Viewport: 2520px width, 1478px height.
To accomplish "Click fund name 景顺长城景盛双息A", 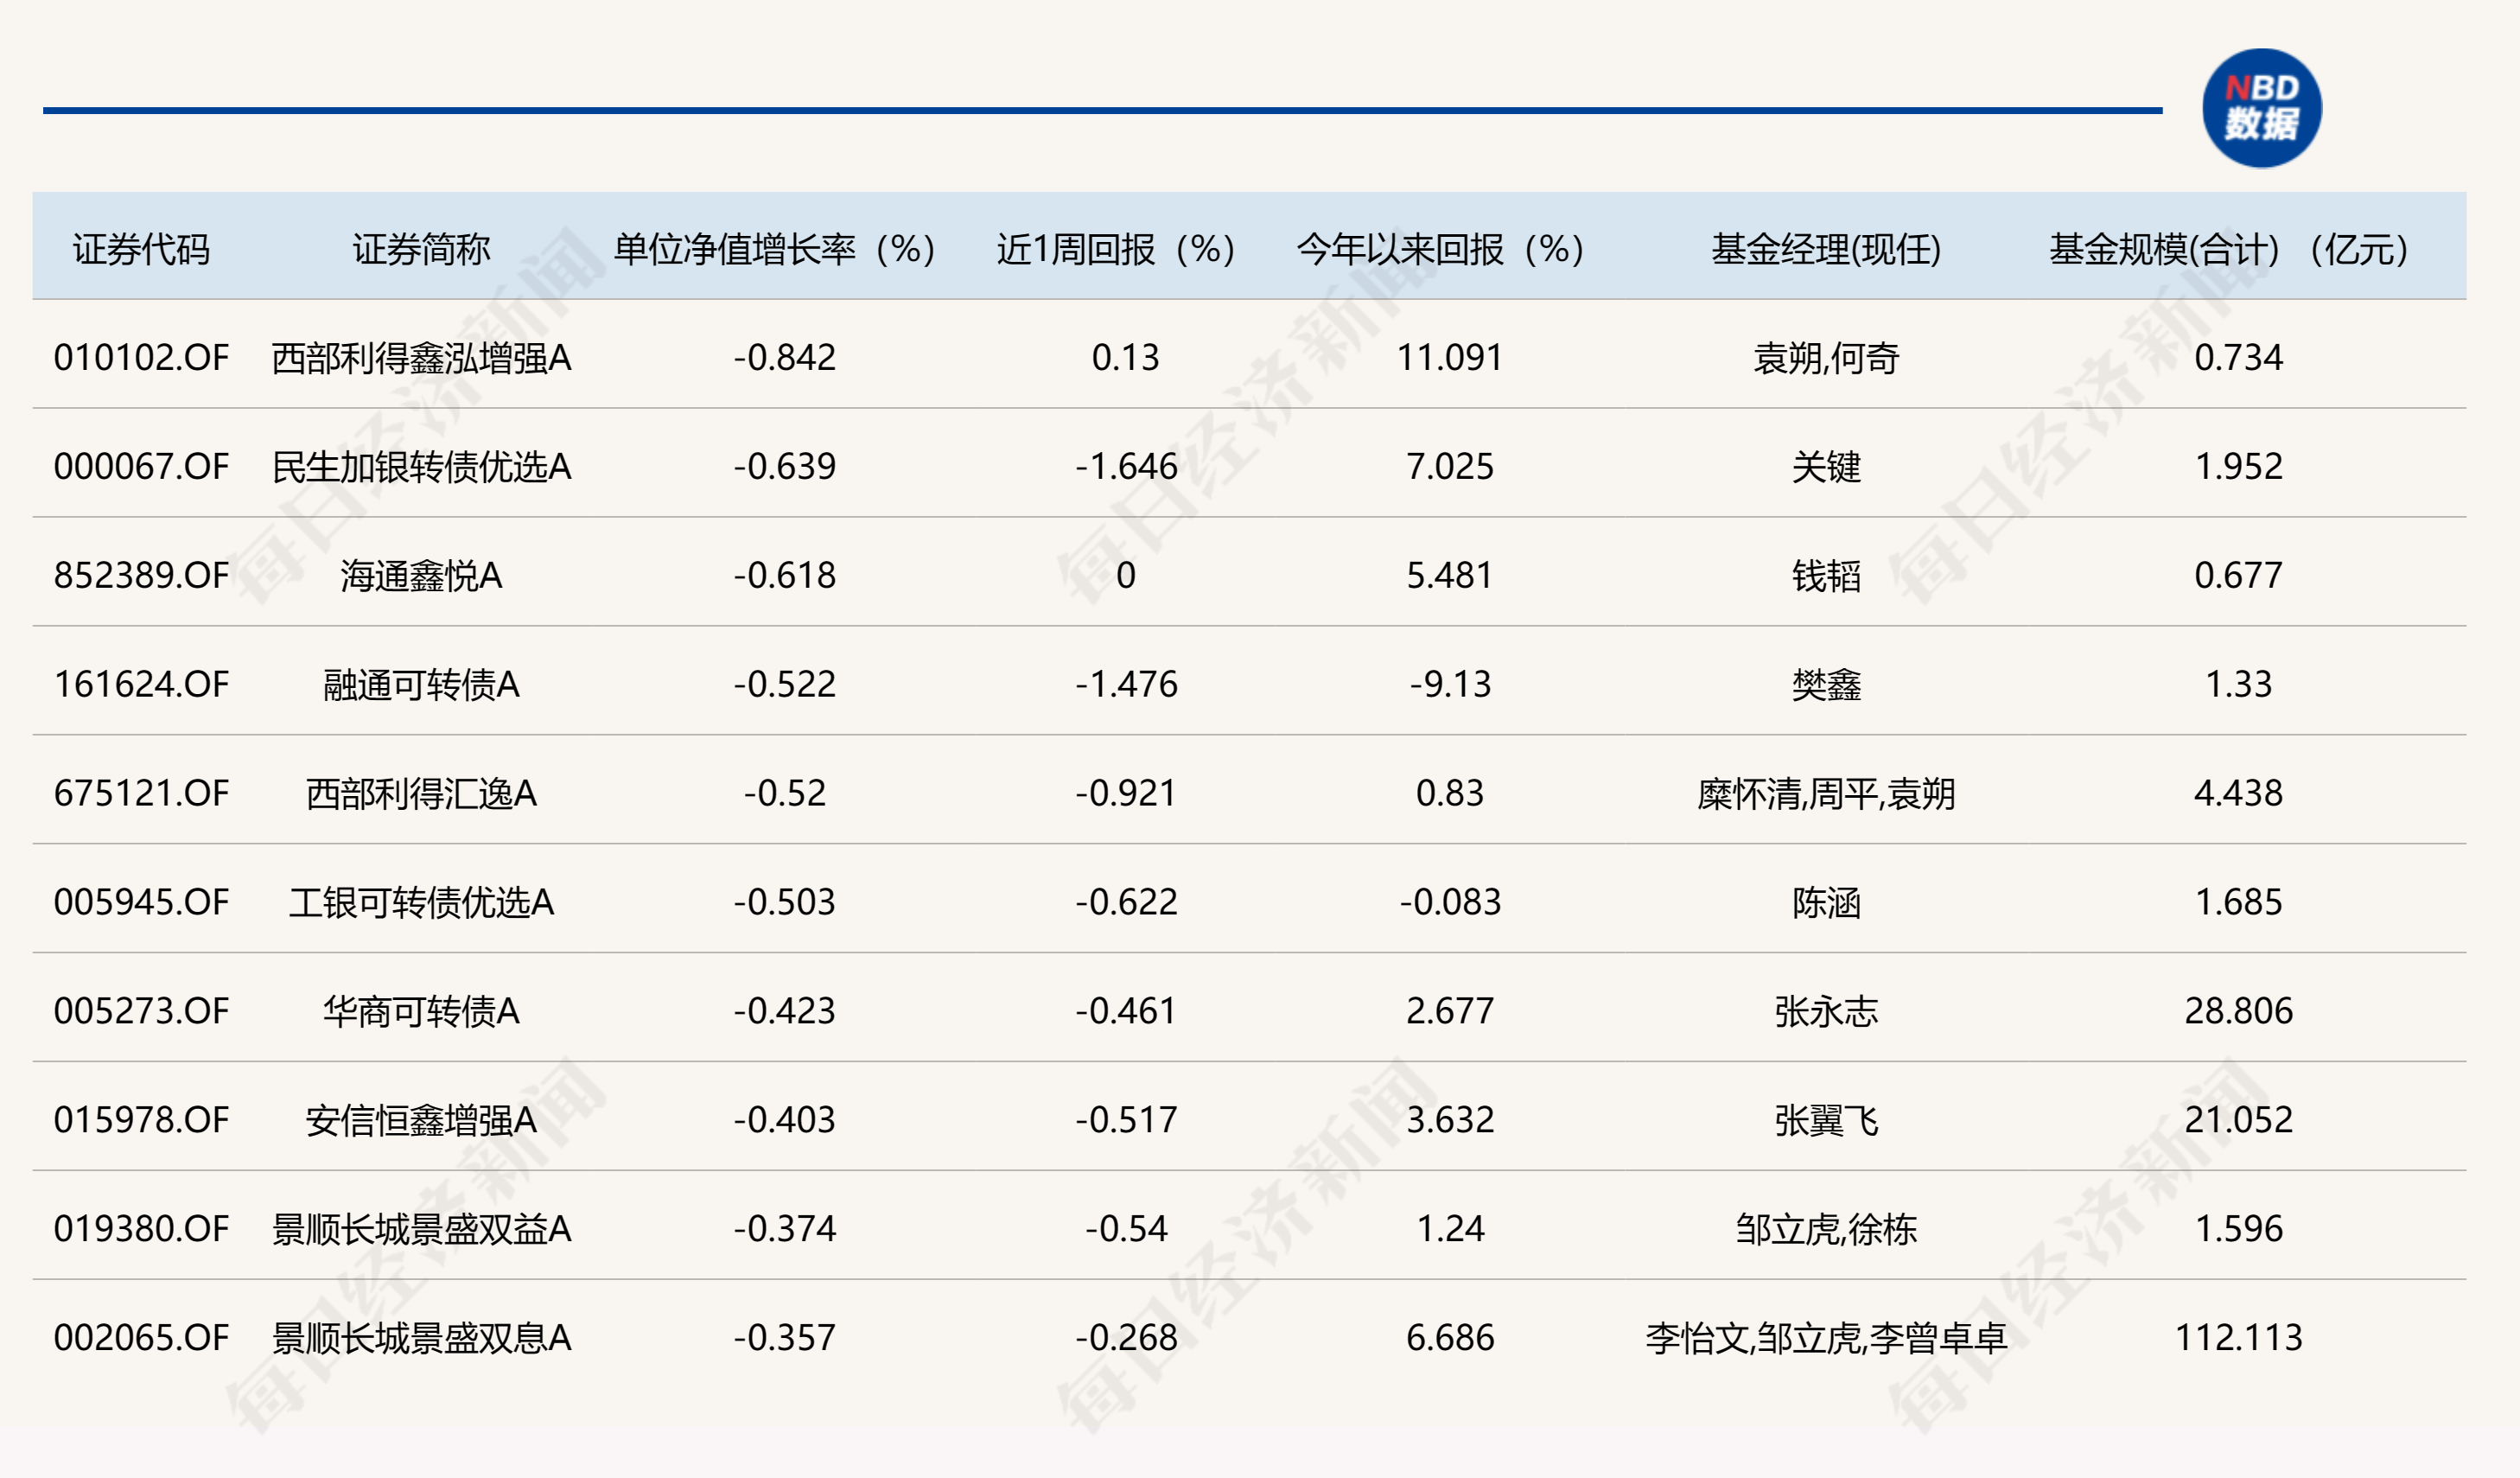I will [421, 1339].
